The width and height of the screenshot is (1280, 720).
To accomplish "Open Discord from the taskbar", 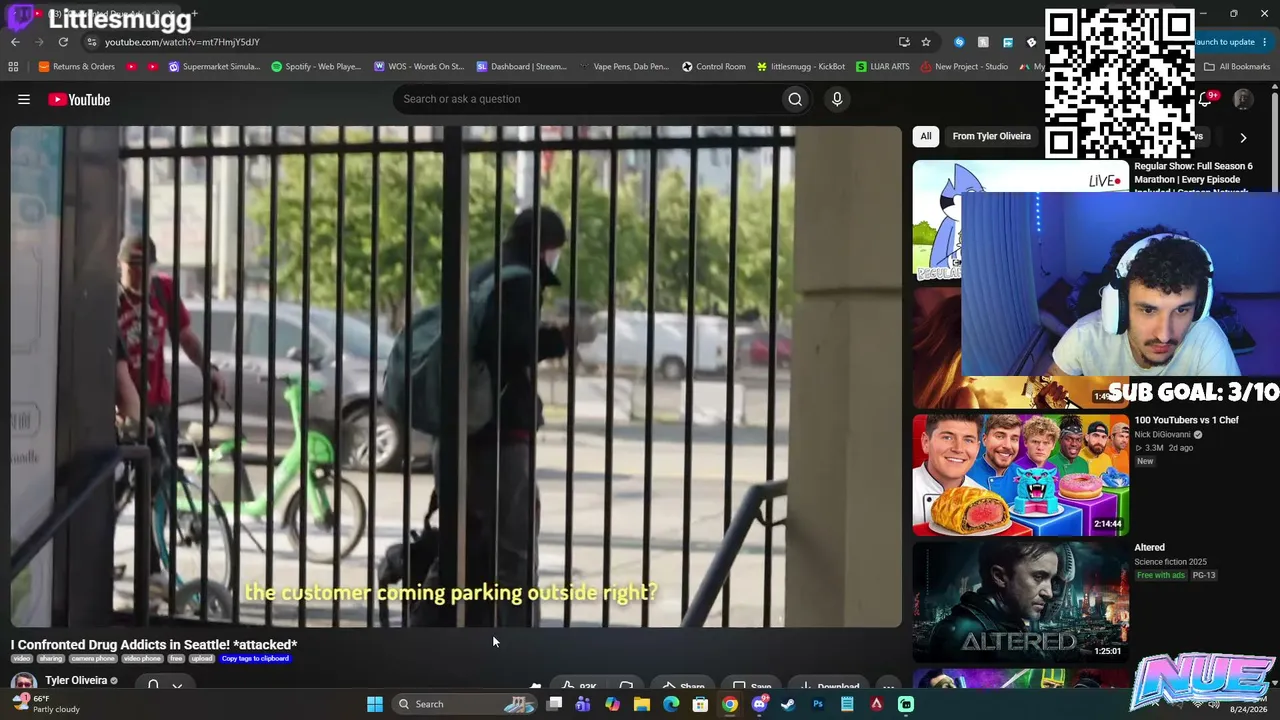I will coord(759,704).
